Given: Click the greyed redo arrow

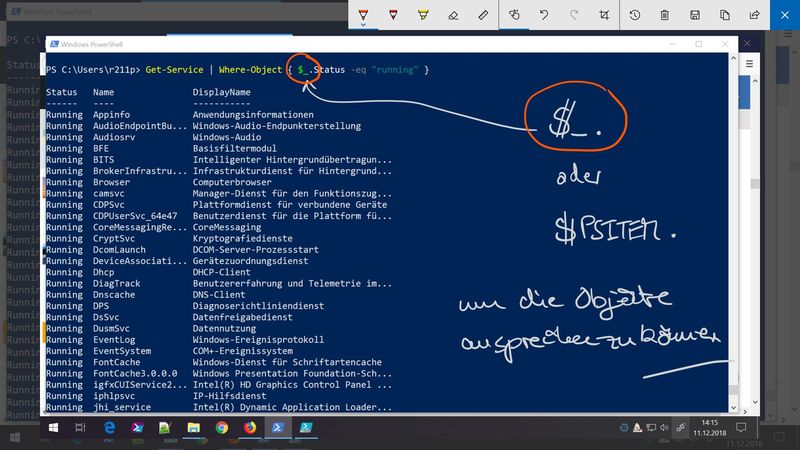Looking at the screenshot, I should (574, 15).
